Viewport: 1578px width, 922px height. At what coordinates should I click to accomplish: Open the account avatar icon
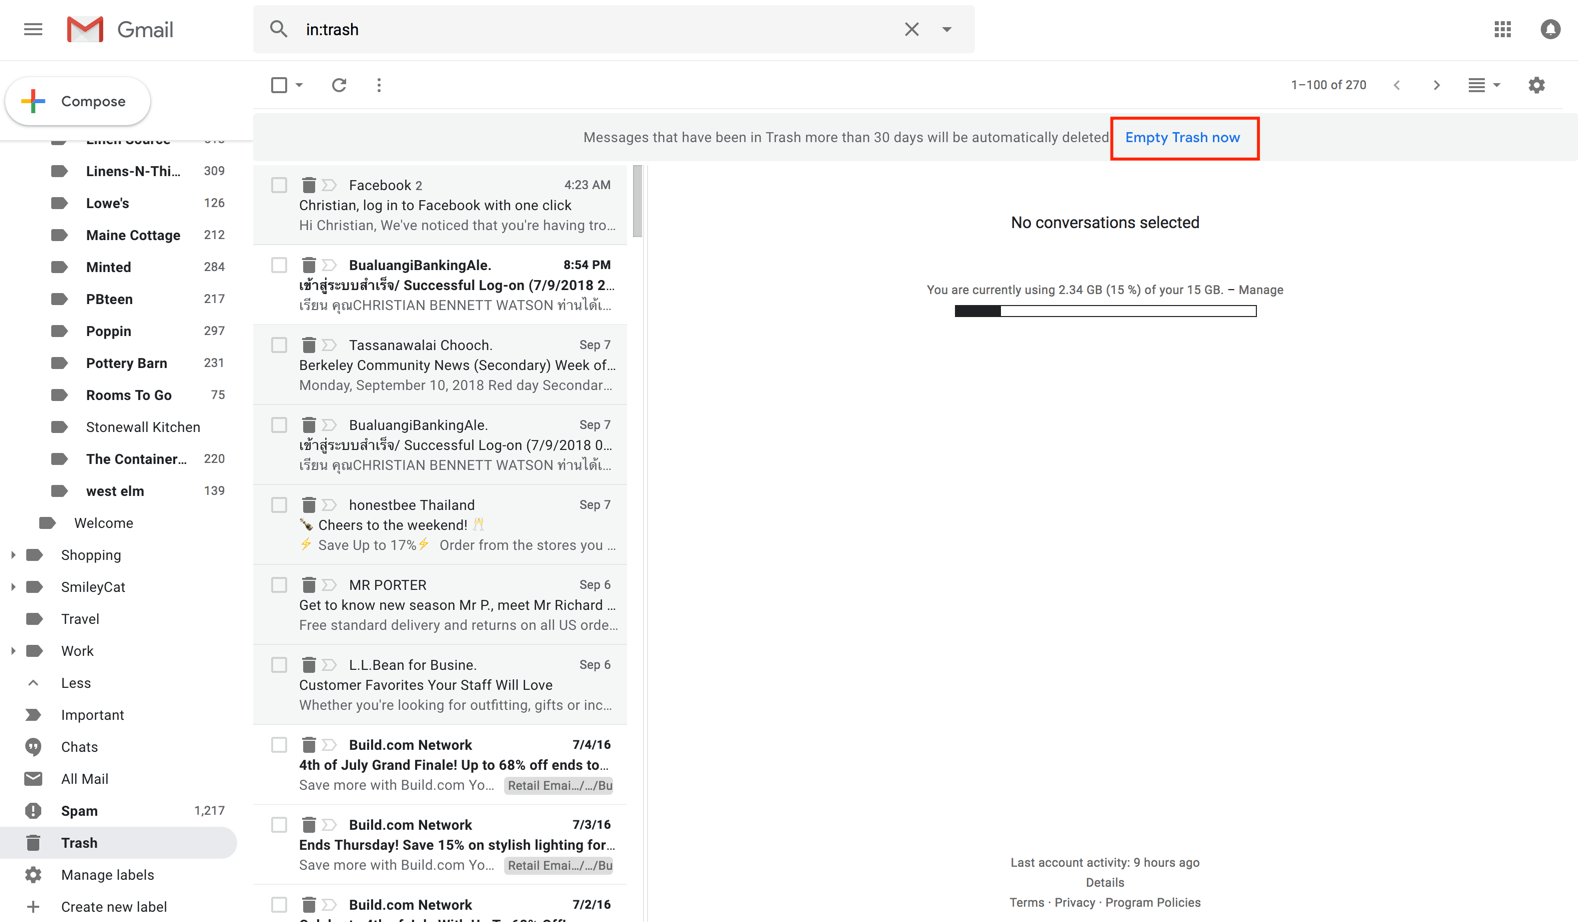tap(1550, 29)
